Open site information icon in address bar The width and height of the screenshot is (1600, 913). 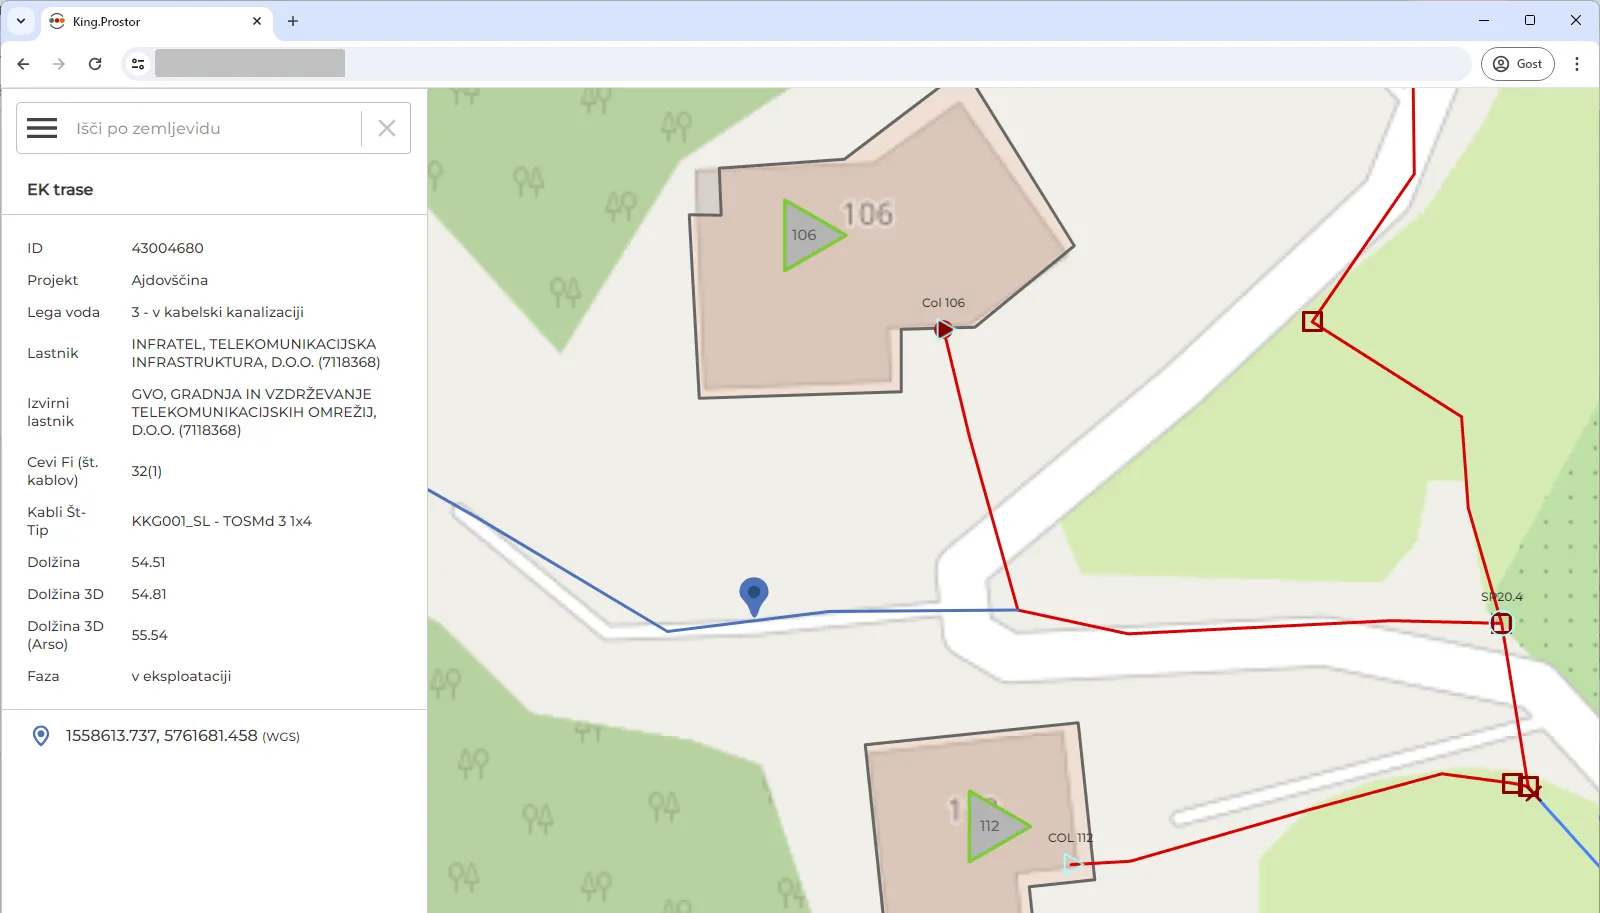[138, 64]
